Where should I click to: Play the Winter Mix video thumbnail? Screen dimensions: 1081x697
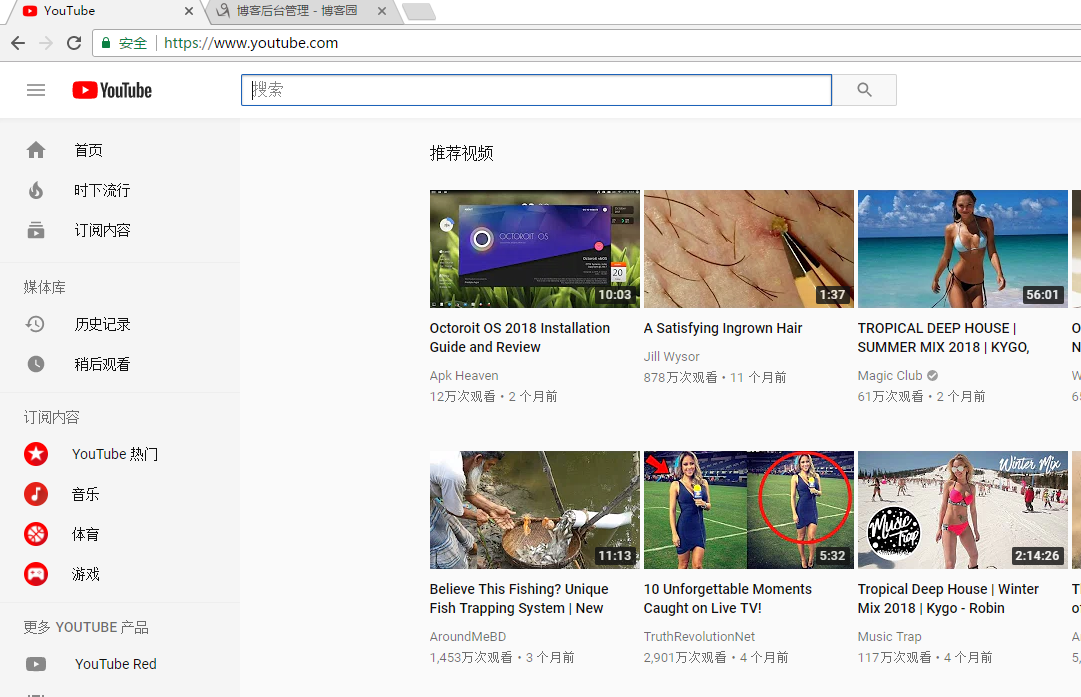[962, 510]
